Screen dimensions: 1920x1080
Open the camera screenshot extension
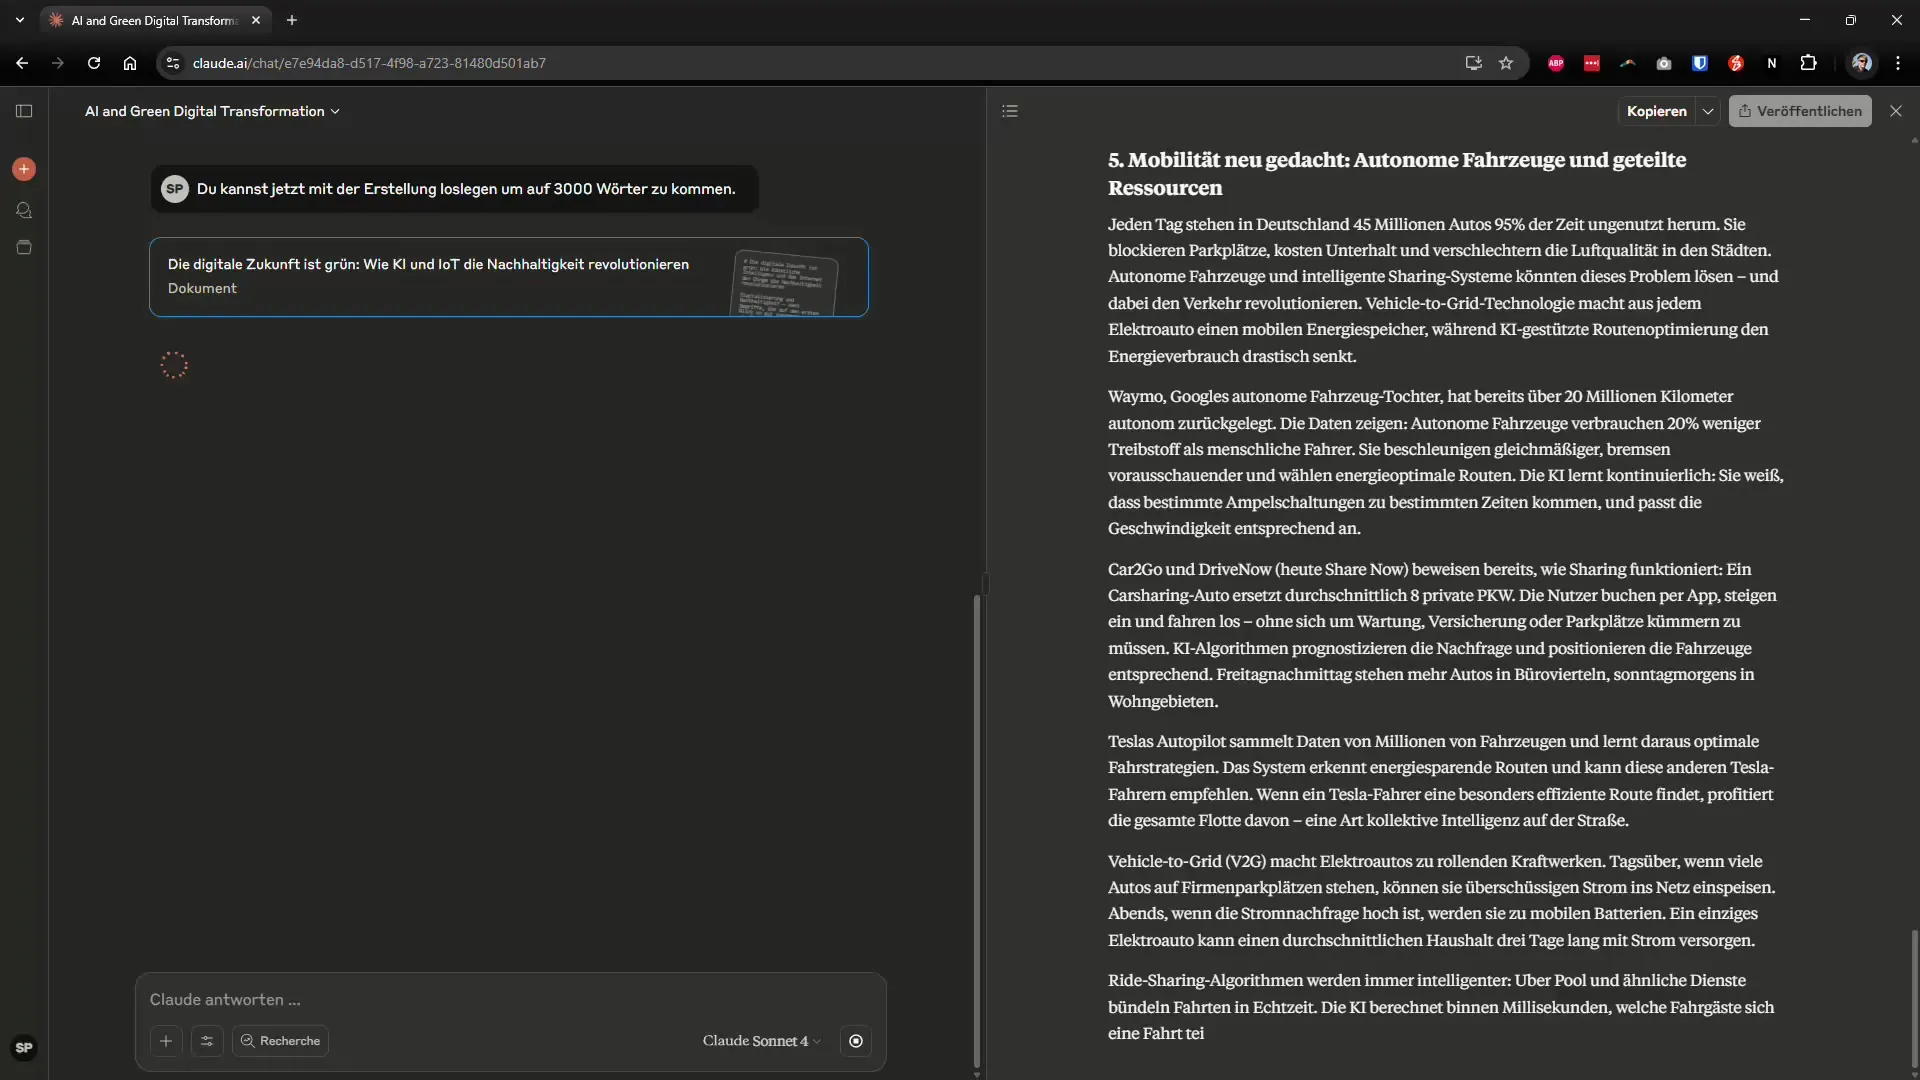click(x=1664, y=63)
